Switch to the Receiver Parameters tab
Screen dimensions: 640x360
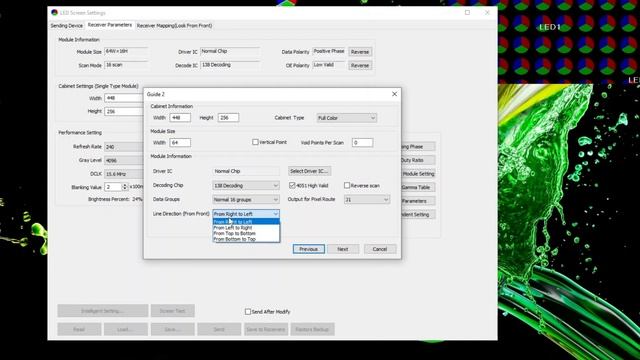(110, 25)
